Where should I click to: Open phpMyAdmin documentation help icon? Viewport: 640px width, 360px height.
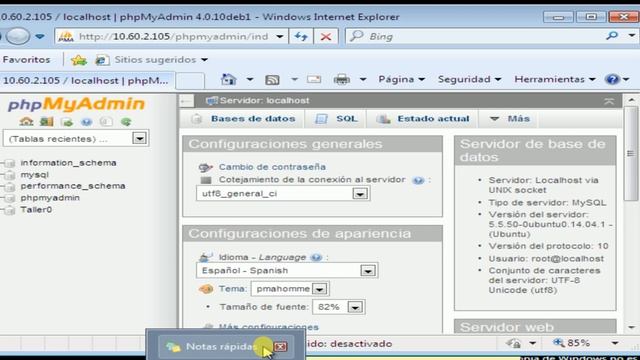point(86,122)
